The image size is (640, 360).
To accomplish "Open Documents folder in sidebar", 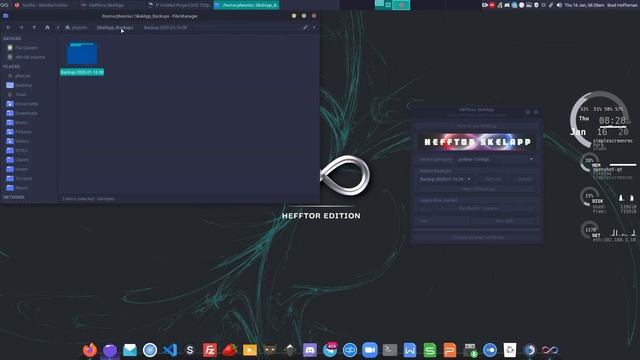I will (x=27, y=104).
